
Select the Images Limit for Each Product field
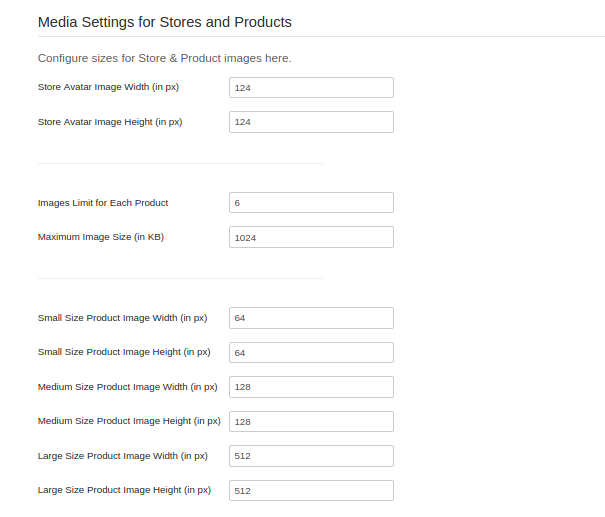coord(311,203)
